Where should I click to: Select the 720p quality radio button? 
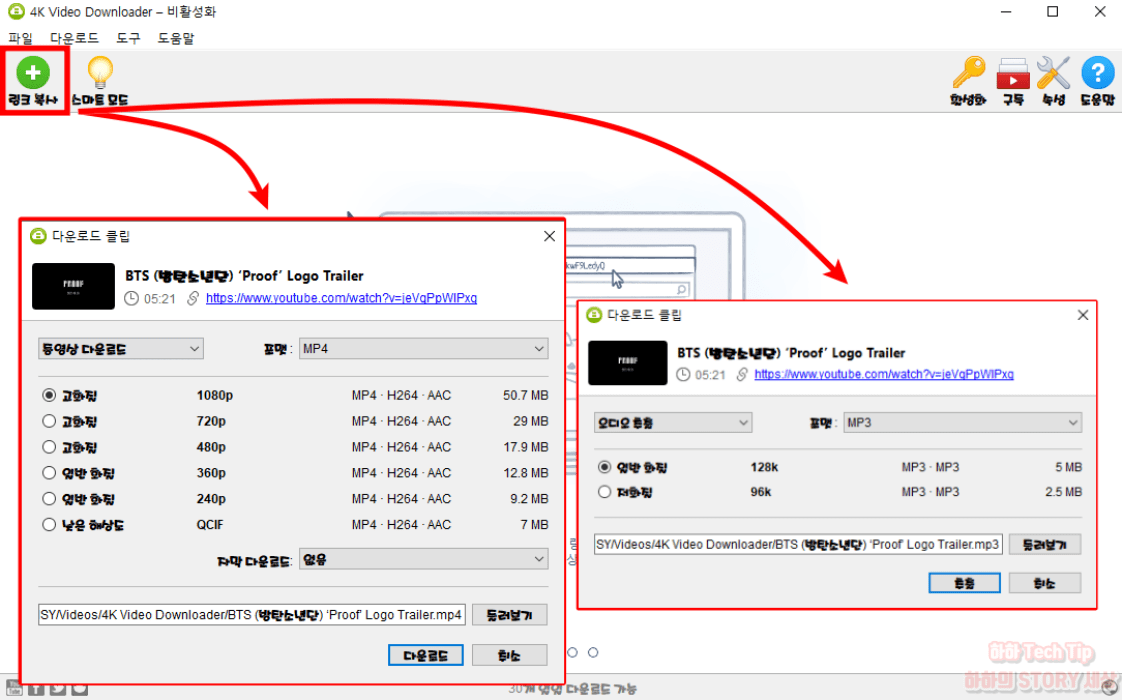tap(49, 421)
